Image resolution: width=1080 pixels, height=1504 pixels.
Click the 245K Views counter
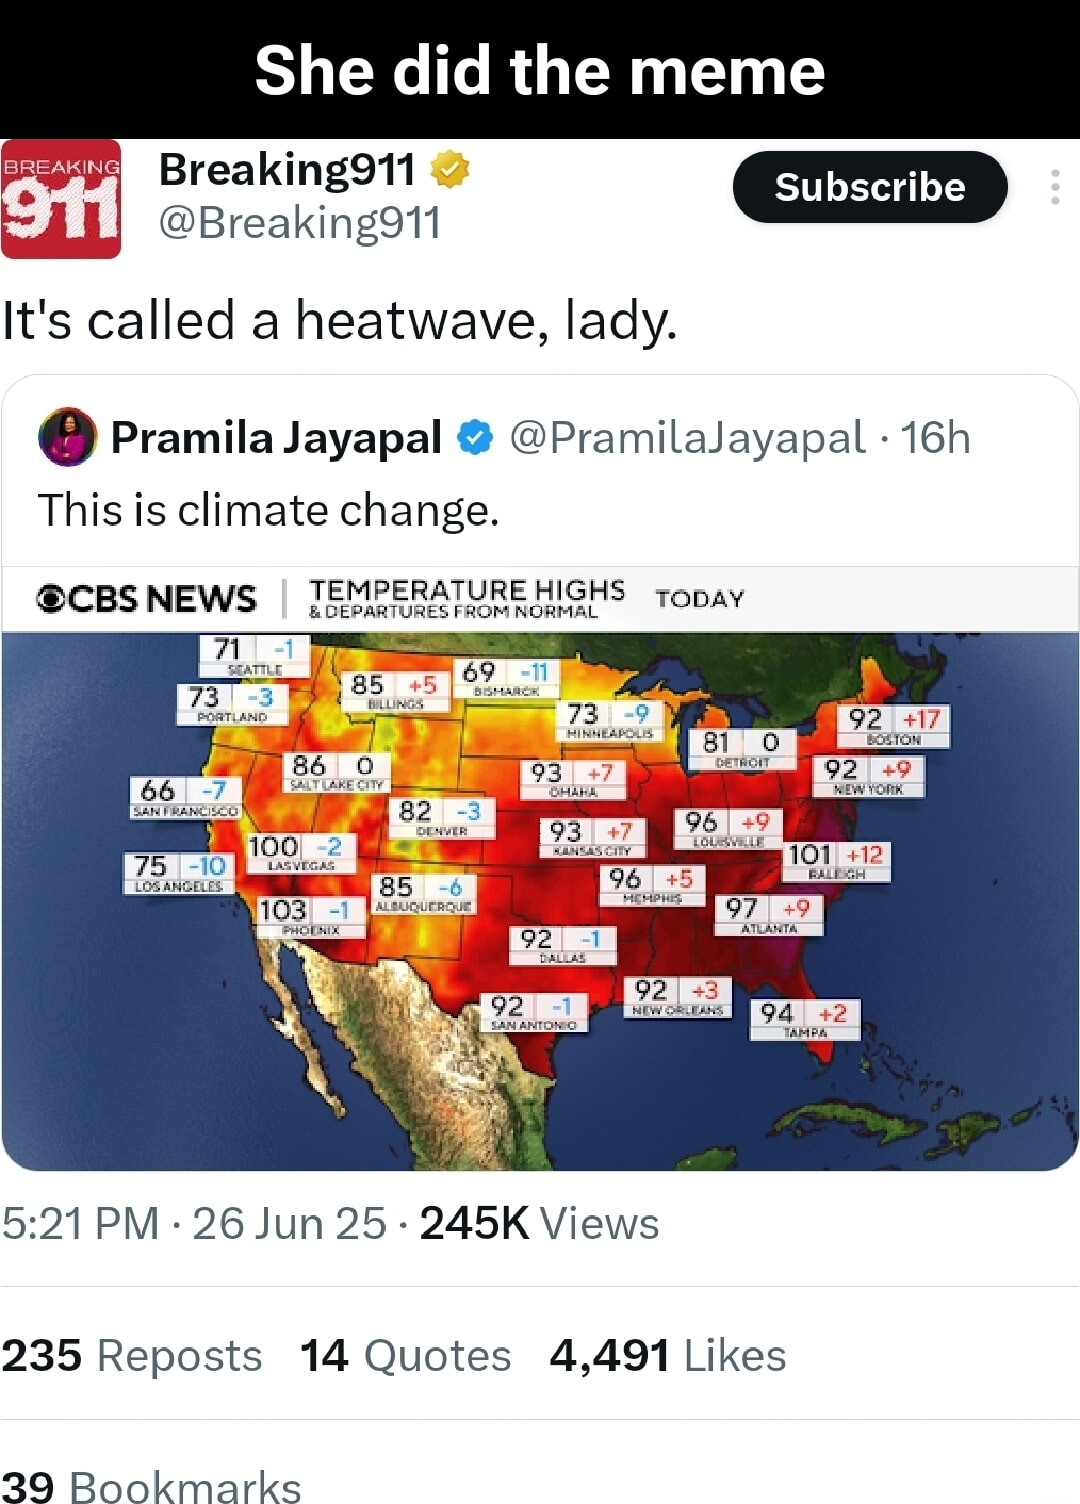539,1223
